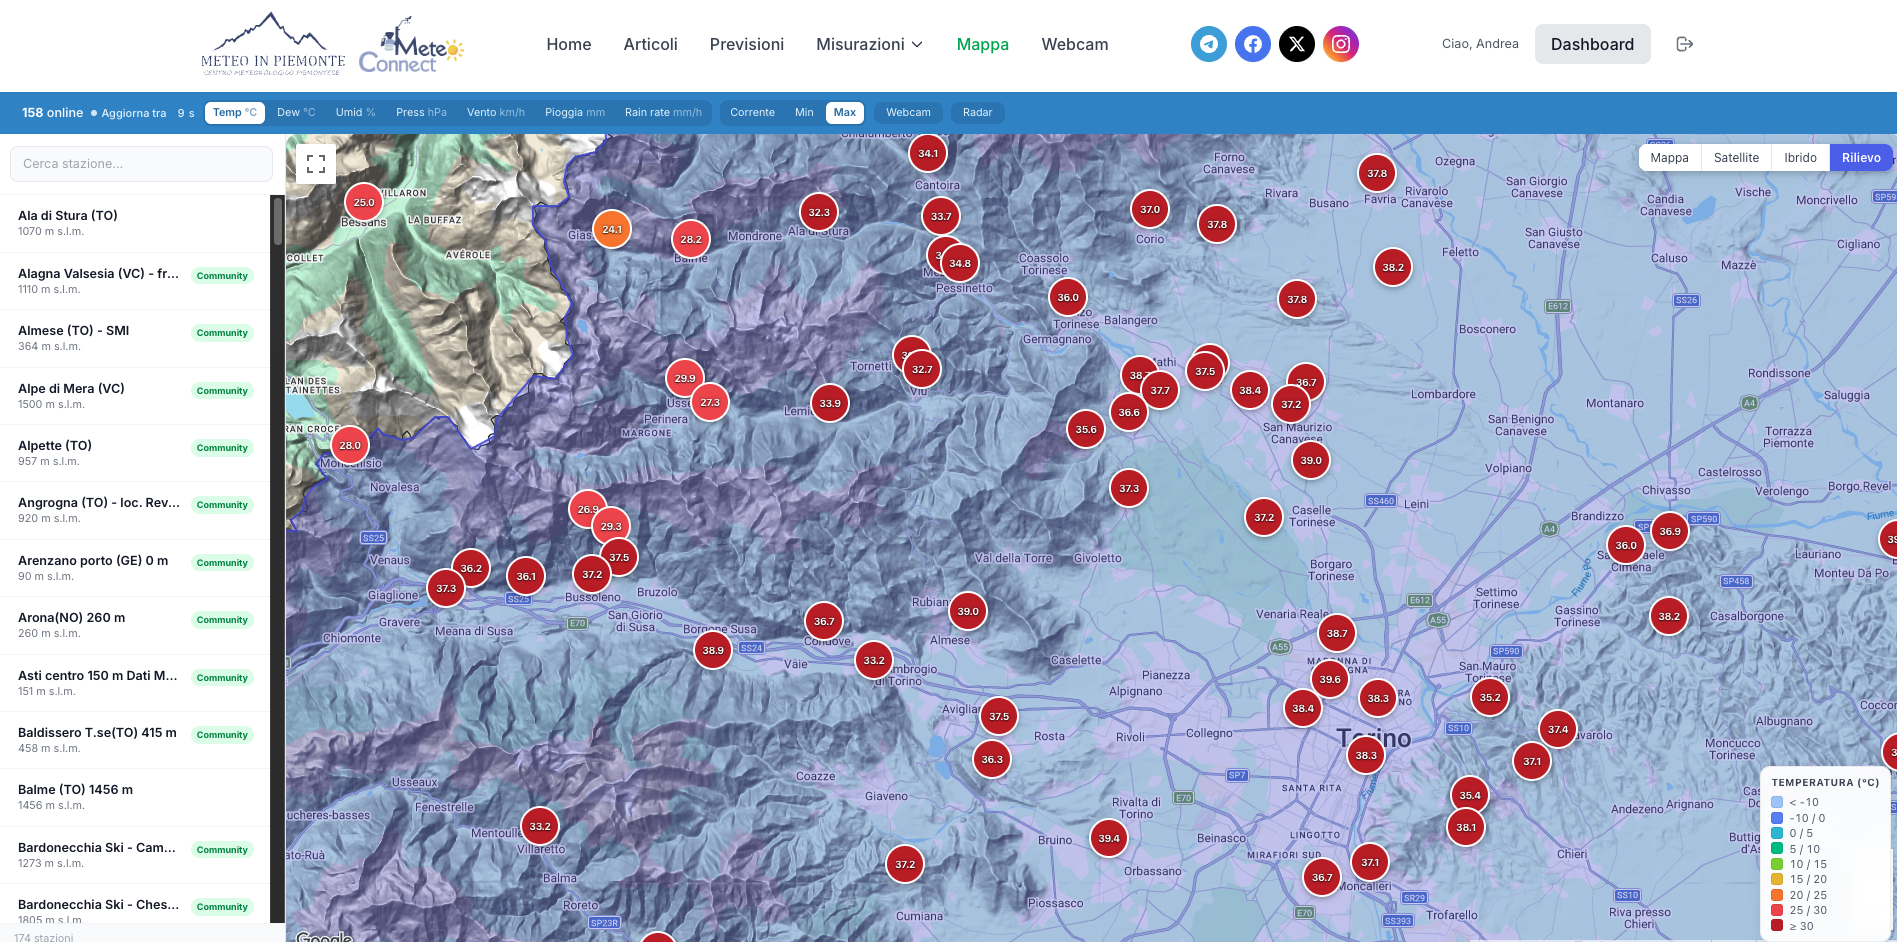1897x942 pixels.
Task: Toggle the Radar overlay button
Action: pyautogui.click(x=977, y=112)
